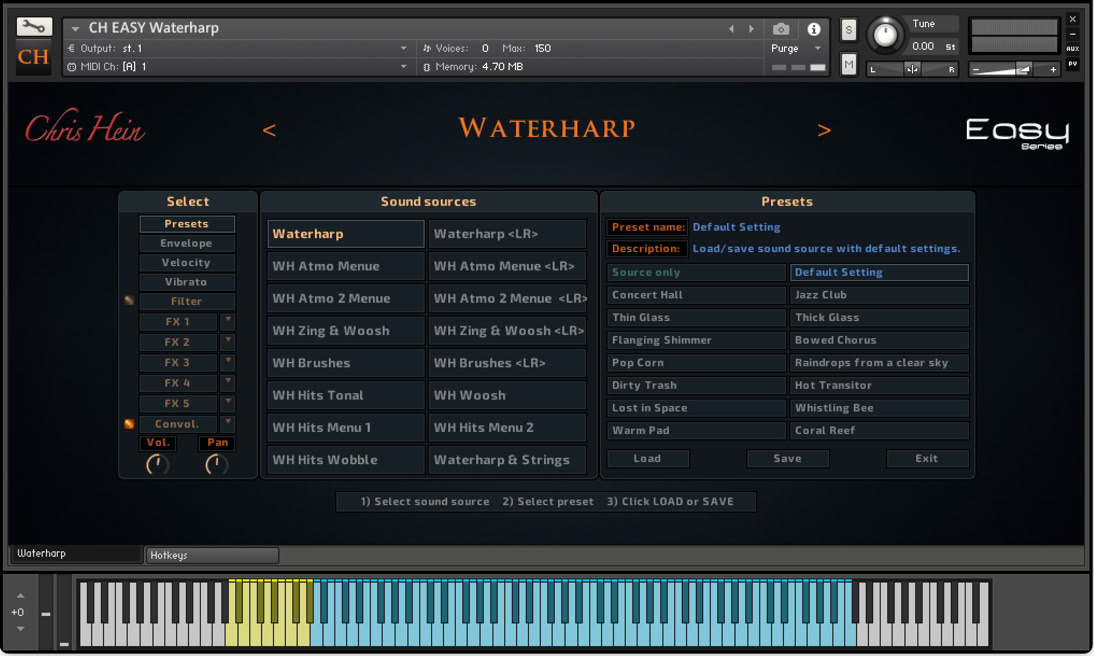1094x656 pixels.
Task: Select the Jazz Club preset
Action: tap(879, 295)
